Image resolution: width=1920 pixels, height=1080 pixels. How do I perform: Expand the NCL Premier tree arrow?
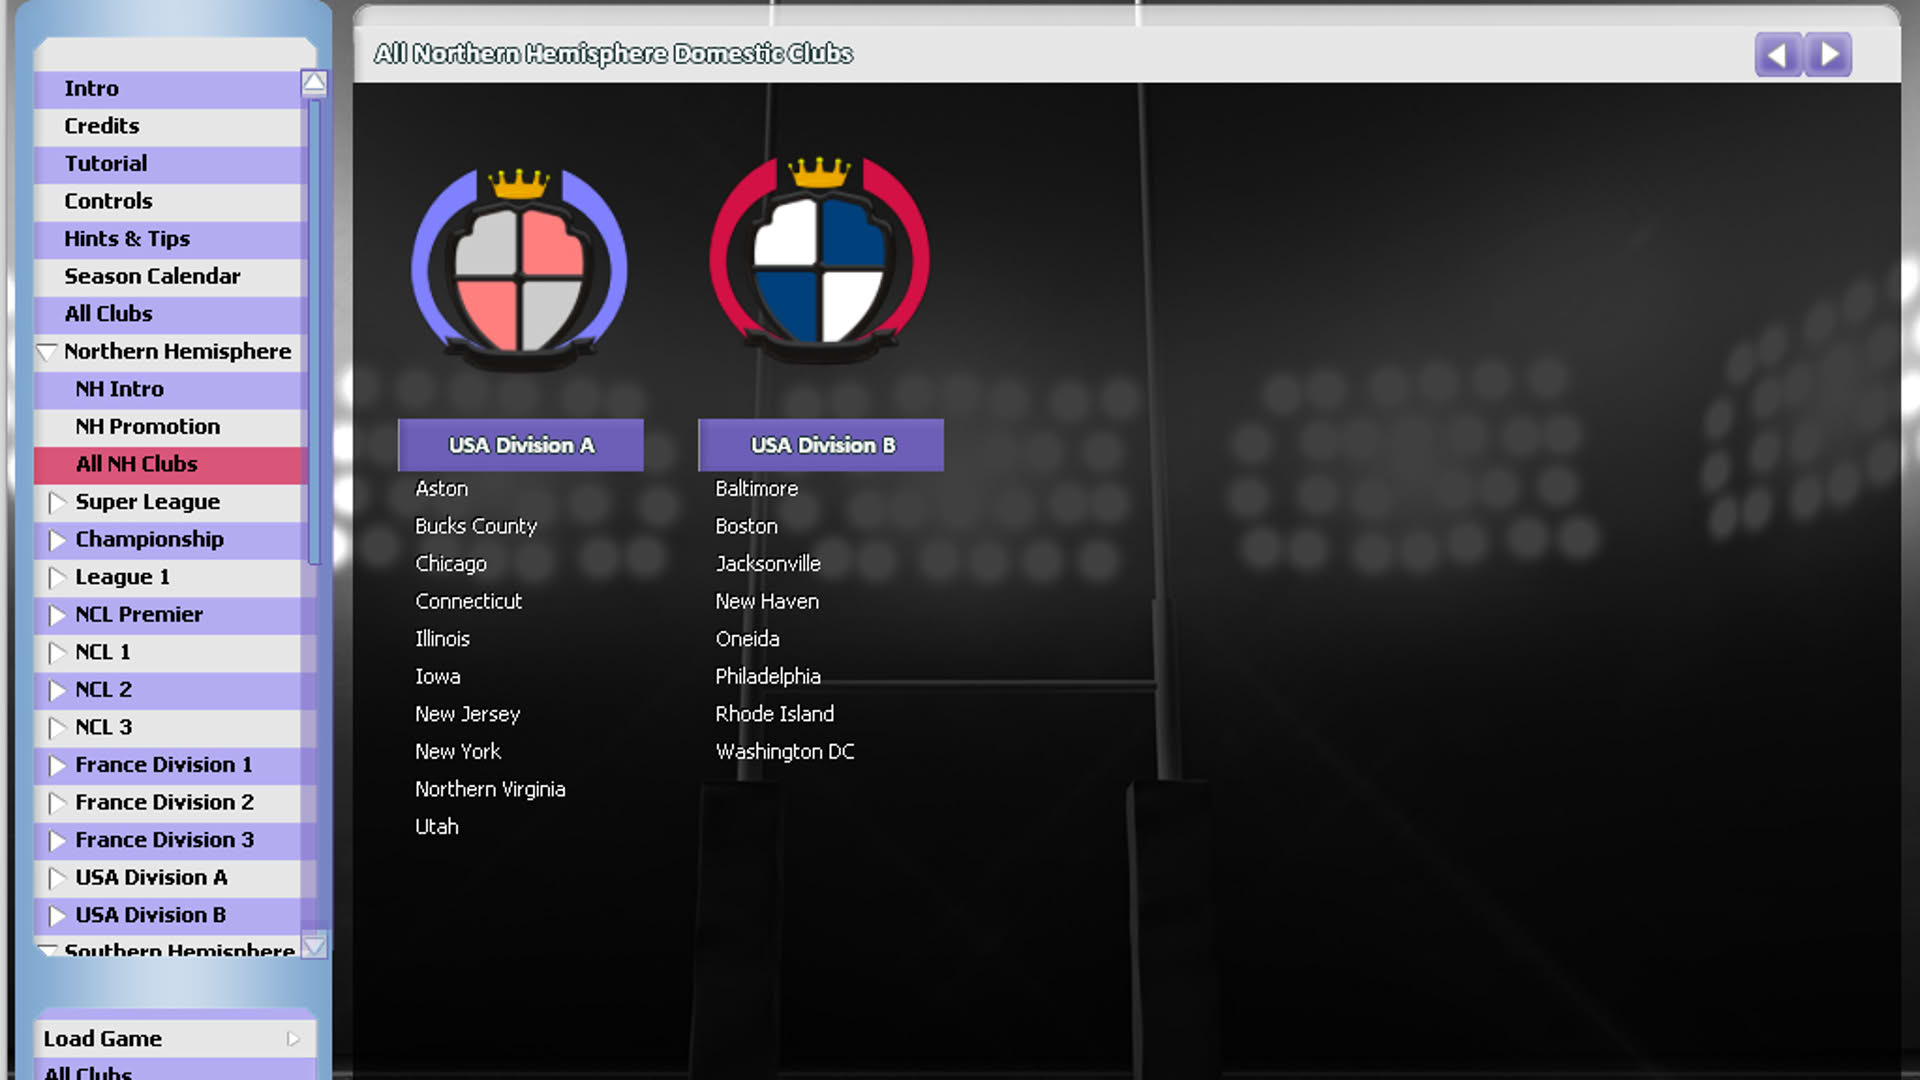coord(57,615)
